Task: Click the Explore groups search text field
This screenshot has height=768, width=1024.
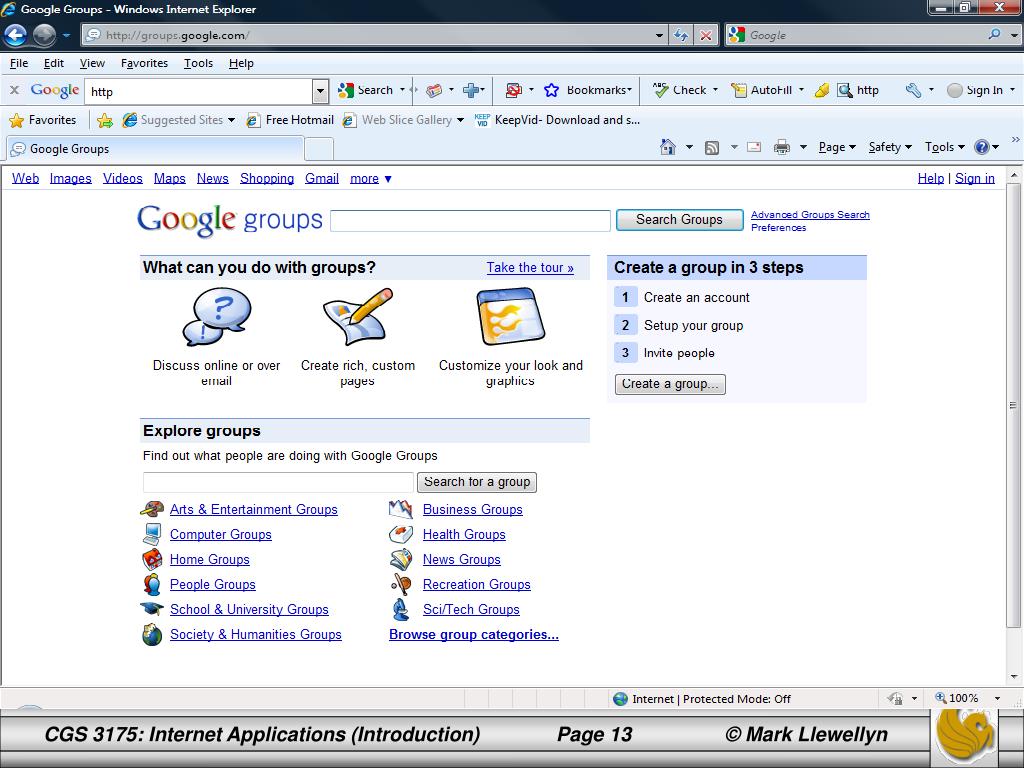Action: (x=278, y=482)
